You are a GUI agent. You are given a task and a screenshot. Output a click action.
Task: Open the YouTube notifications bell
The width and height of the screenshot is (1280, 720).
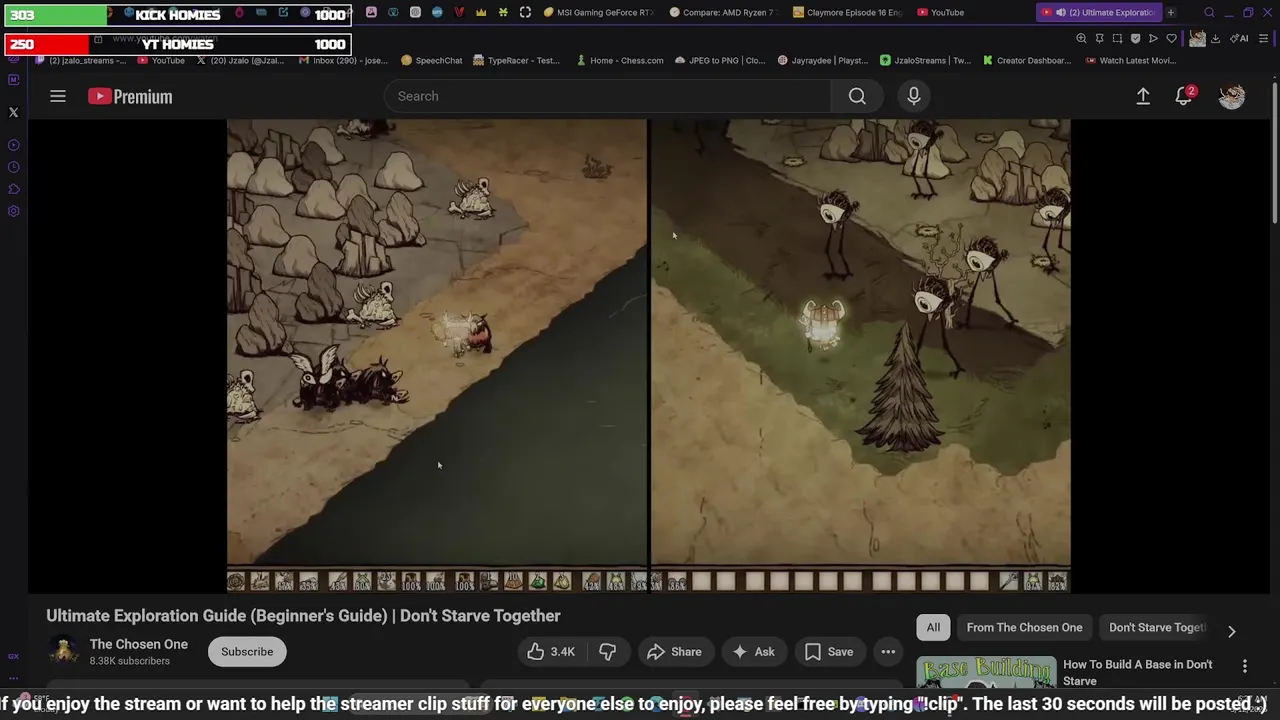coord(1184,96)
